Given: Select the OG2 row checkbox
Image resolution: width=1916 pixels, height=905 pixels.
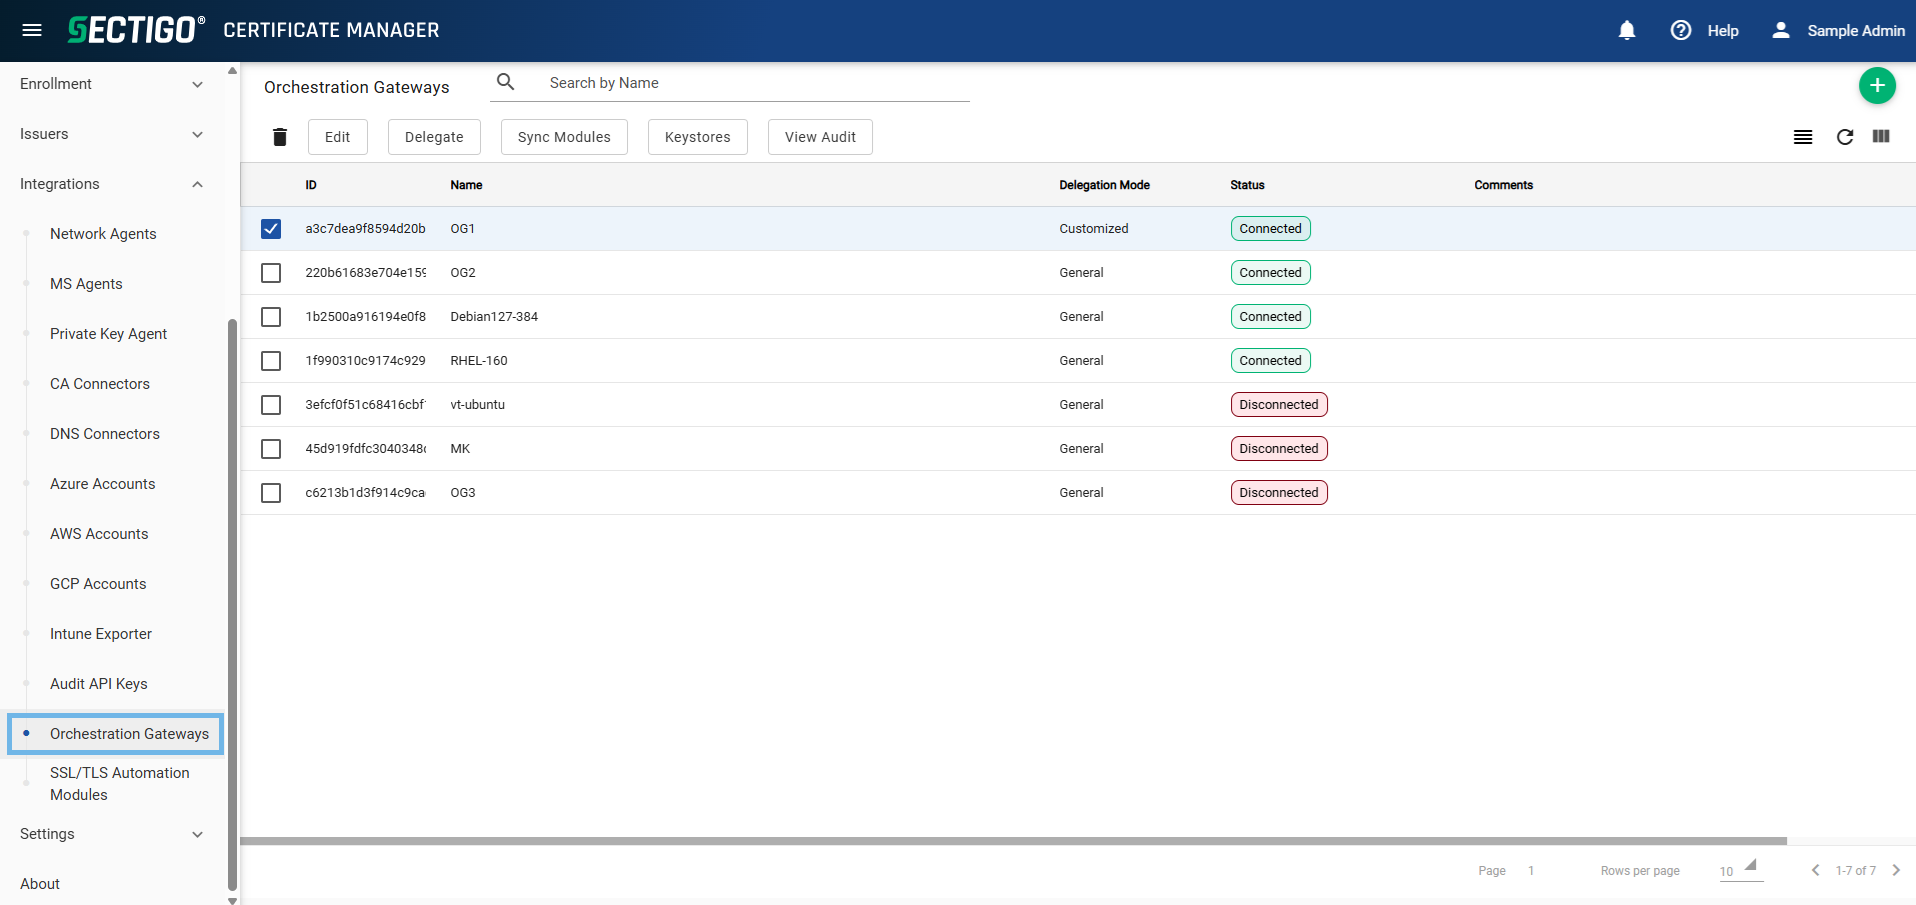Looking at the screenshot, I should point(271,273).
